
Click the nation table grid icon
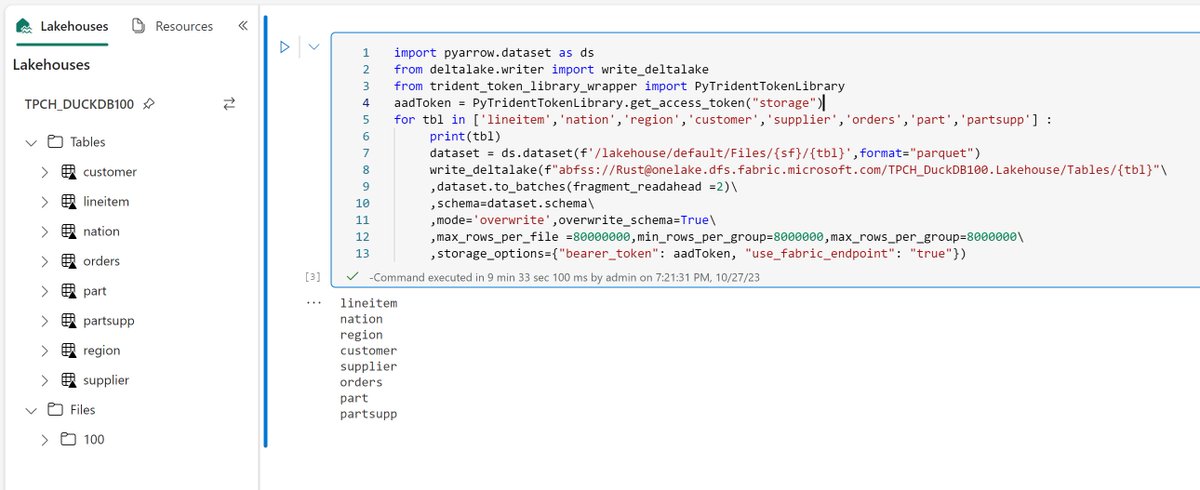(x=69, y=231)
